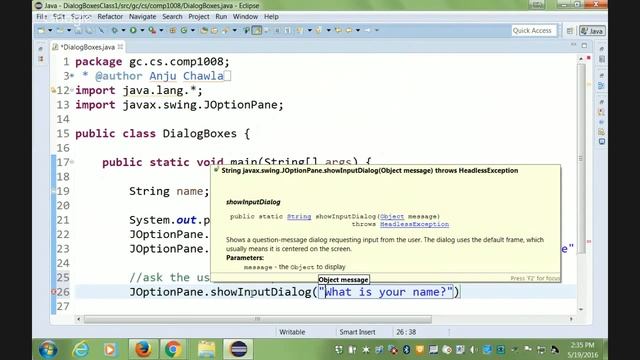Image resolution: width=640 pixels, height=360 pixels.
Task: Open the Windows Start button
Action: pyautogui.click(x=49, y=350)
